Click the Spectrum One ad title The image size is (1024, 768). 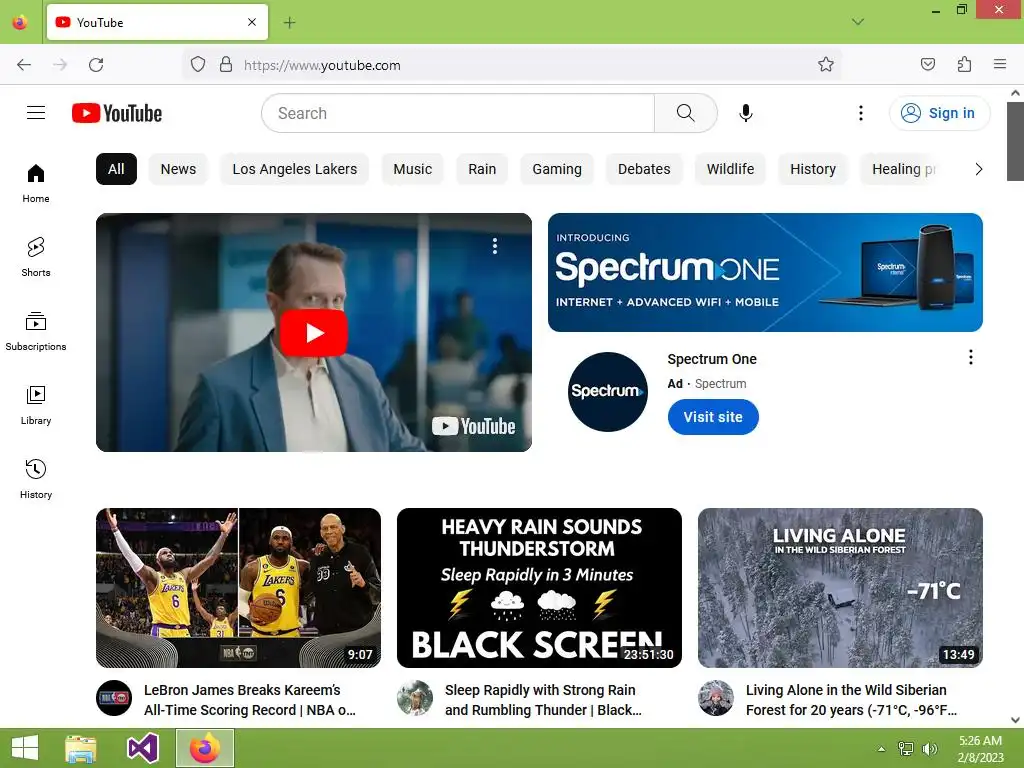coord(712,359)
